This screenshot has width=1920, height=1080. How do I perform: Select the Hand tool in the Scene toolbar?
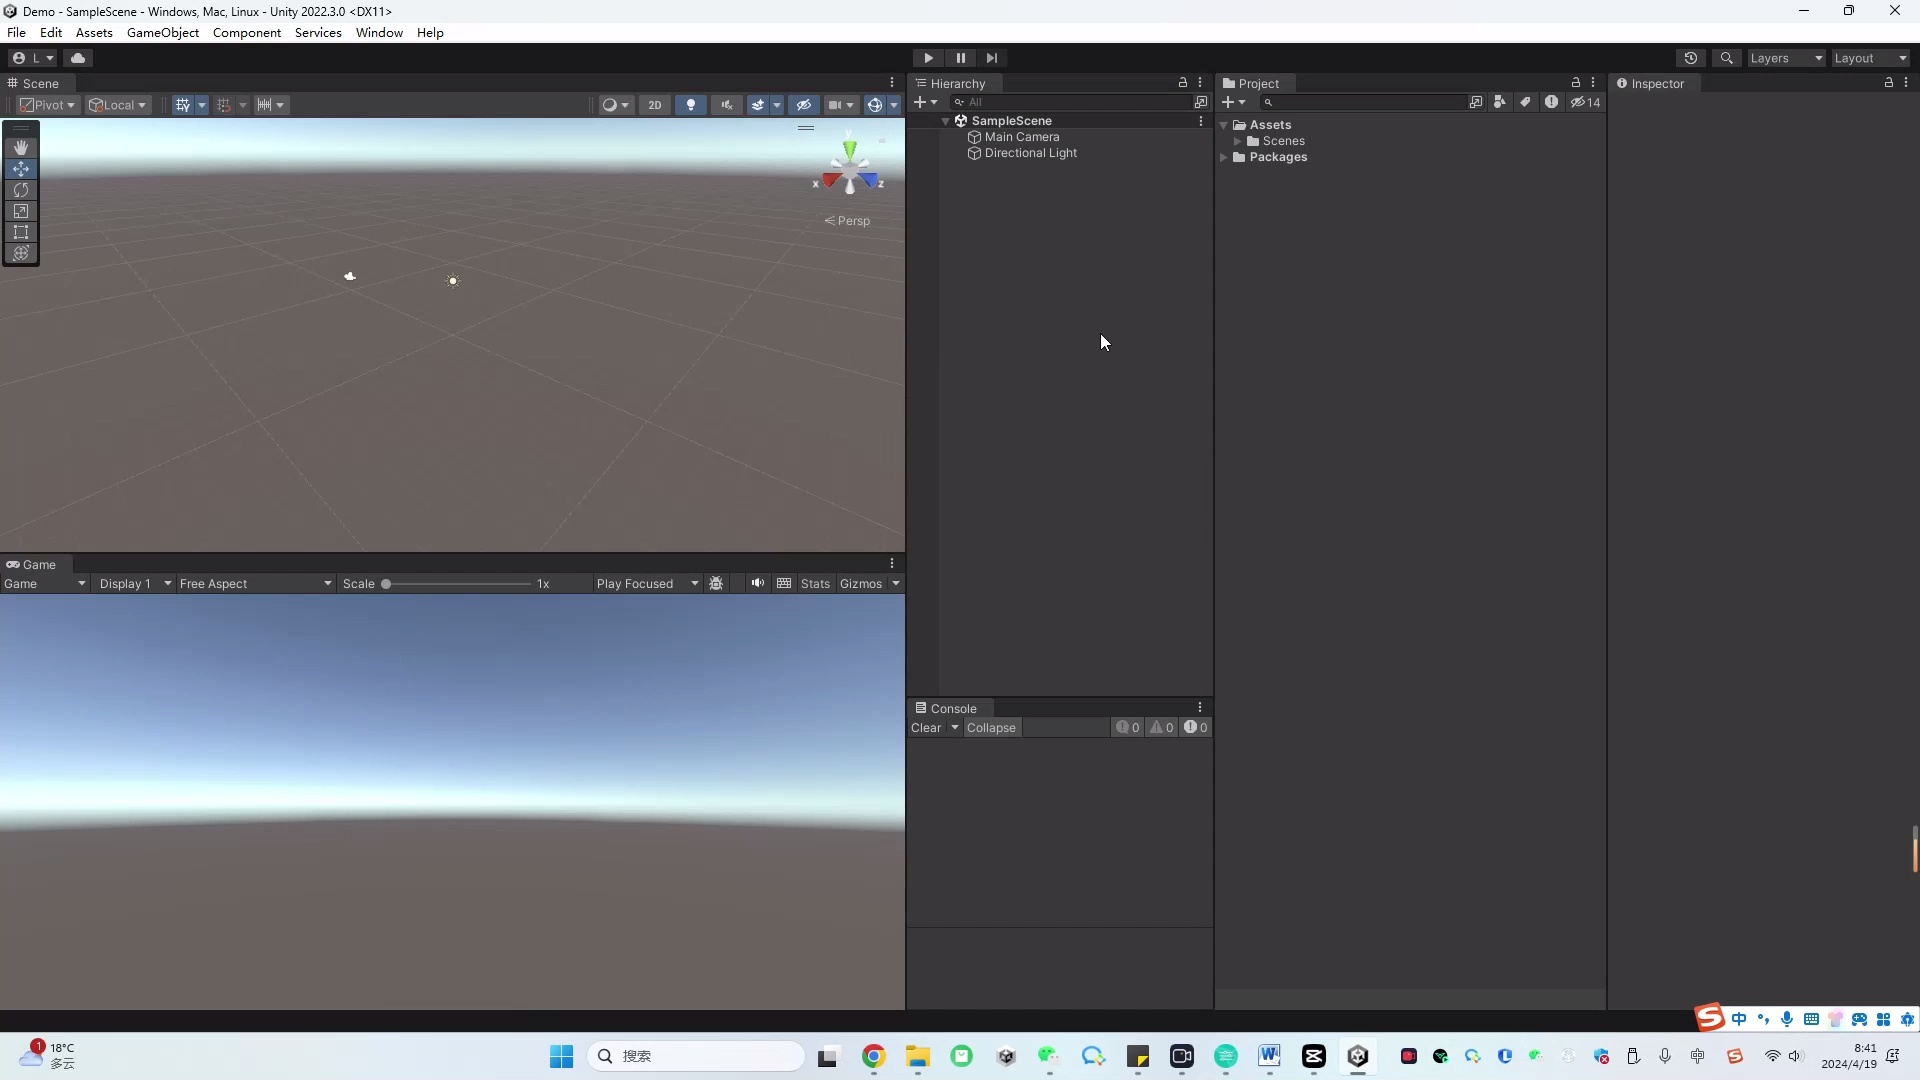21,147
